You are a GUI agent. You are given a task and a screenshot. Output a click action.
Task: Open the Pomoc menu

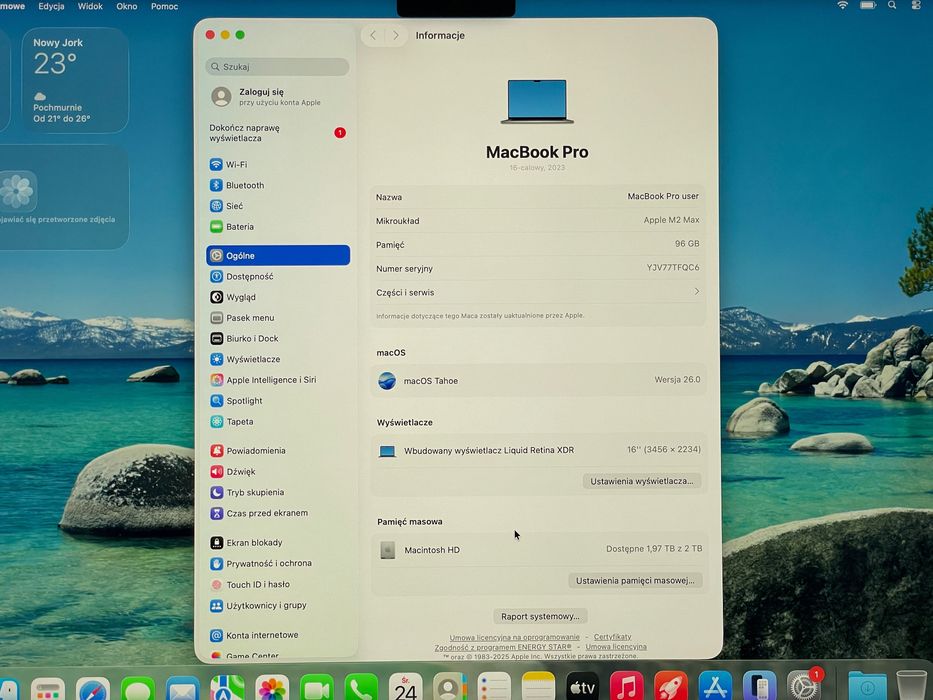[164, 7]
